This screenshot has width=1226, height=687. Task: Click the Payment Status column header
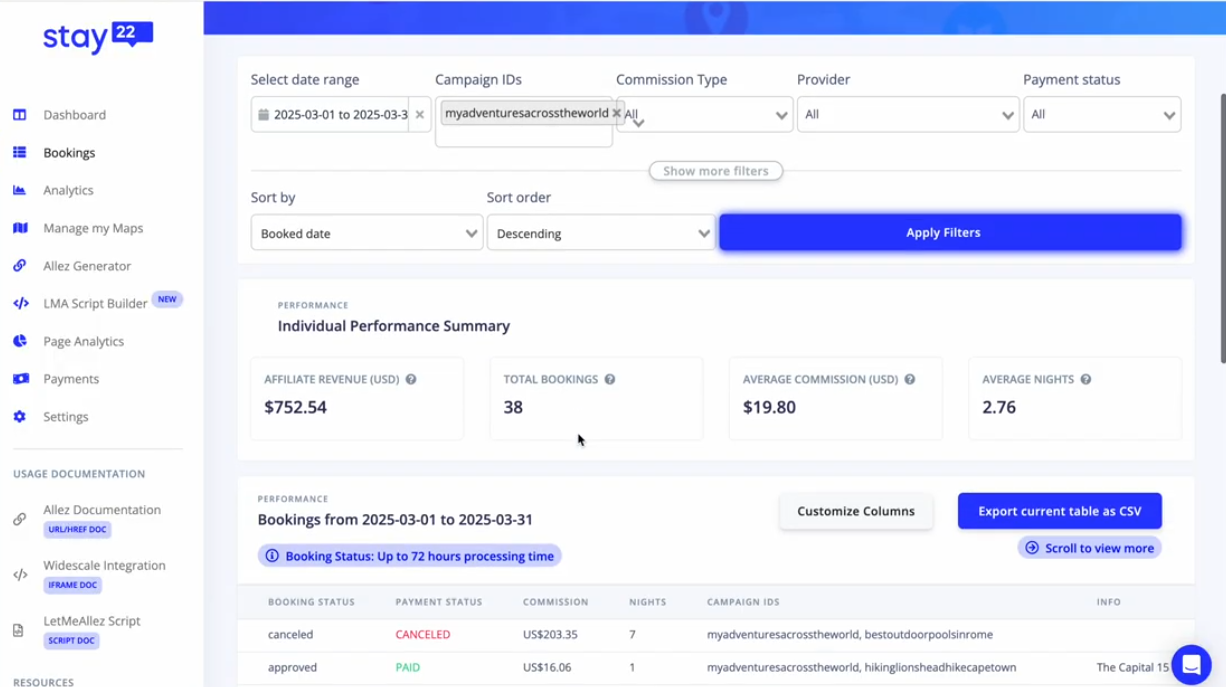439,602
